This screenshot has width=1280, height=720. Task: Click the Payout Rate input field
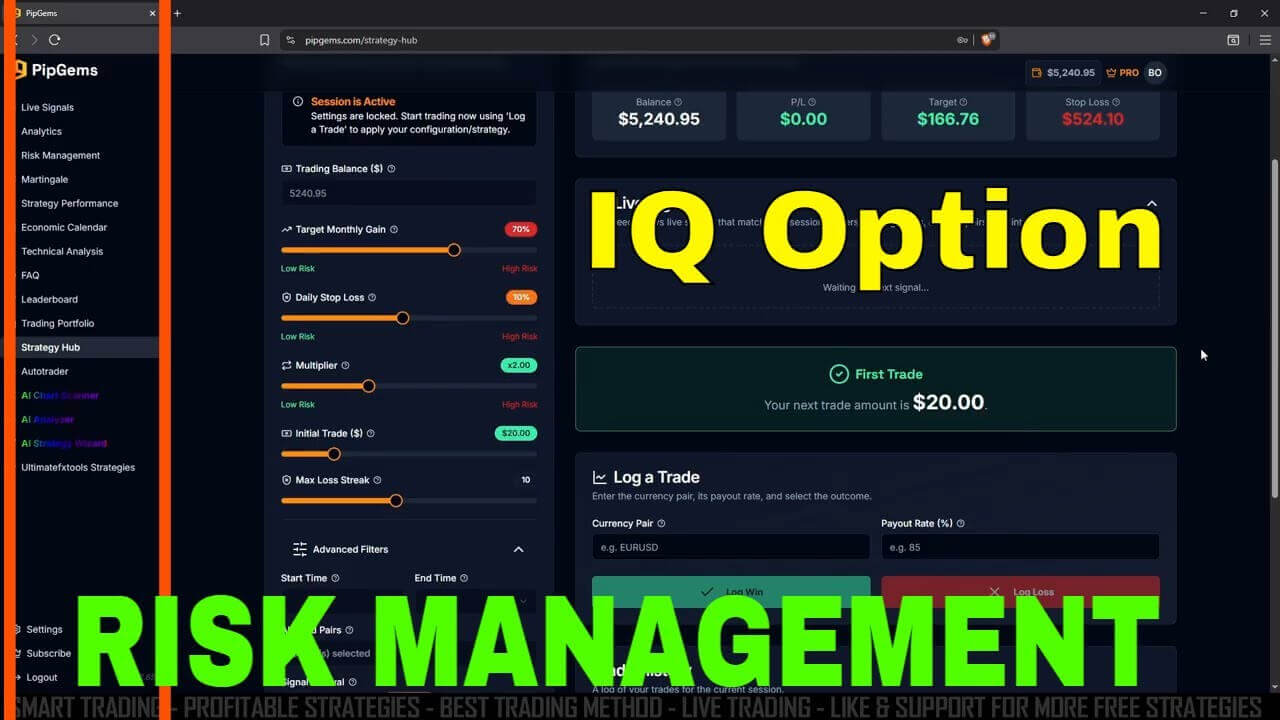pos(1020,547)
